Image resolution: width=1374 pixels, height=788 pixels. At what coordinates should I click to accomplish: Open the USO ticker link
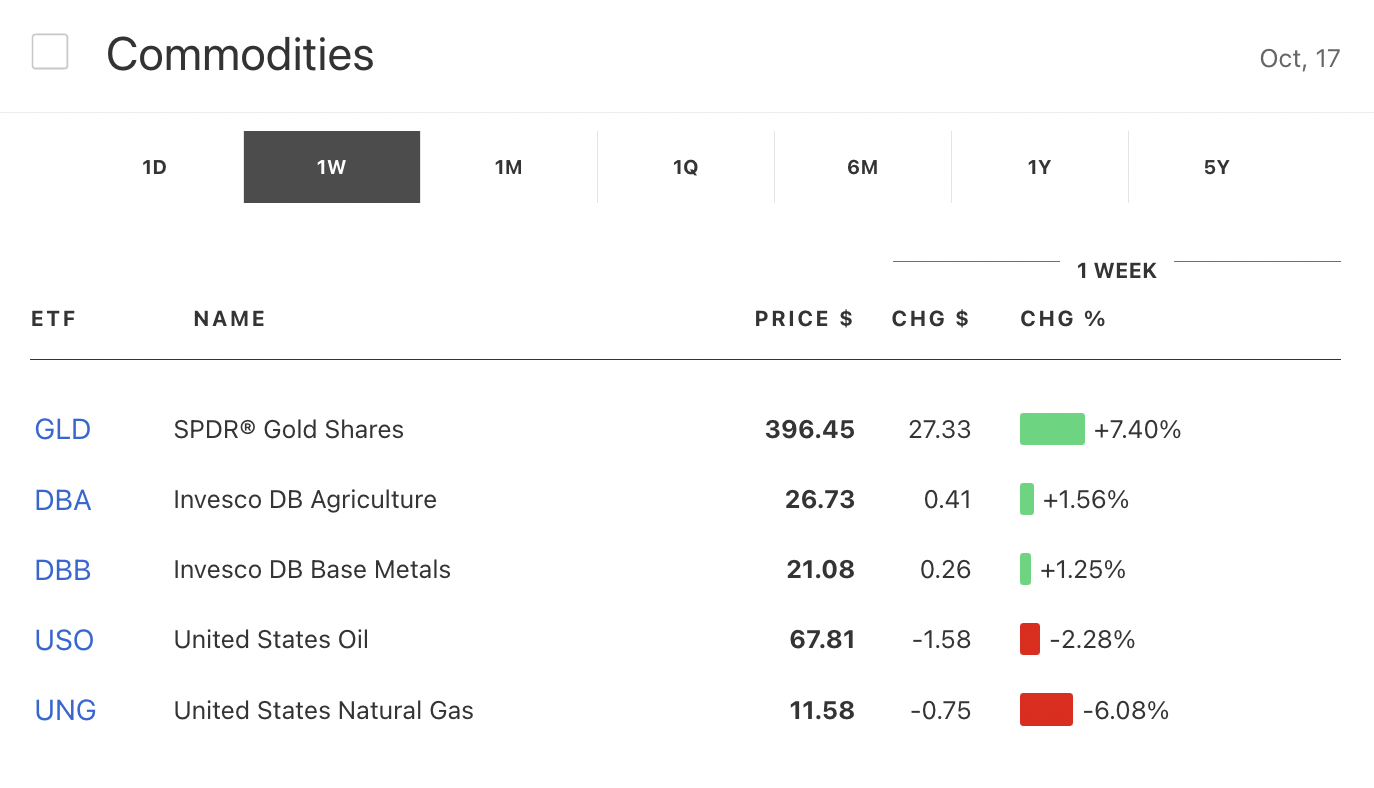pos(64,640)
